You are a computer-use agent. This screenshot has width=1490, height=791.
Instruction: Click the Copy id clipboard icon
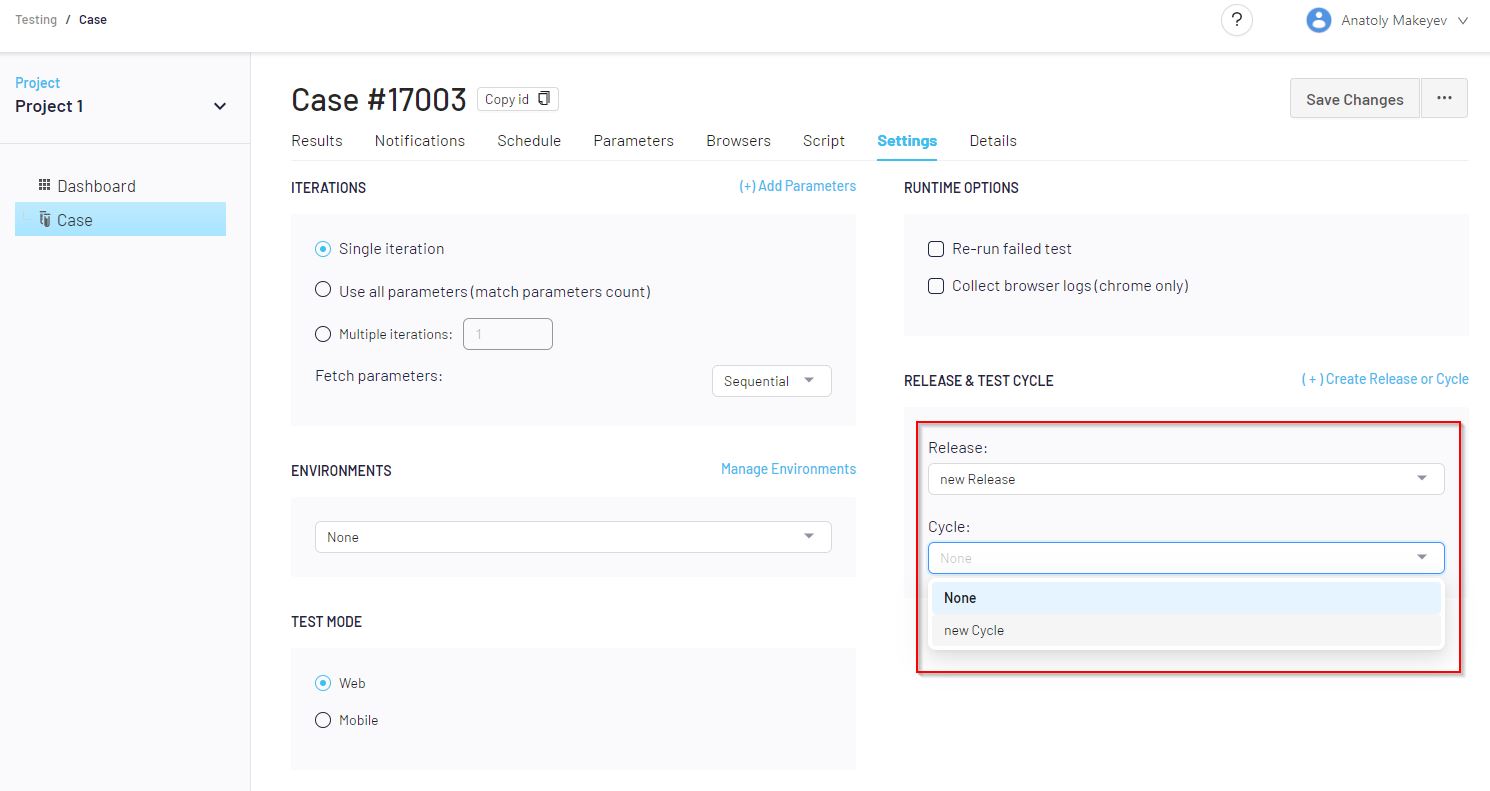(x=544, y=99)
